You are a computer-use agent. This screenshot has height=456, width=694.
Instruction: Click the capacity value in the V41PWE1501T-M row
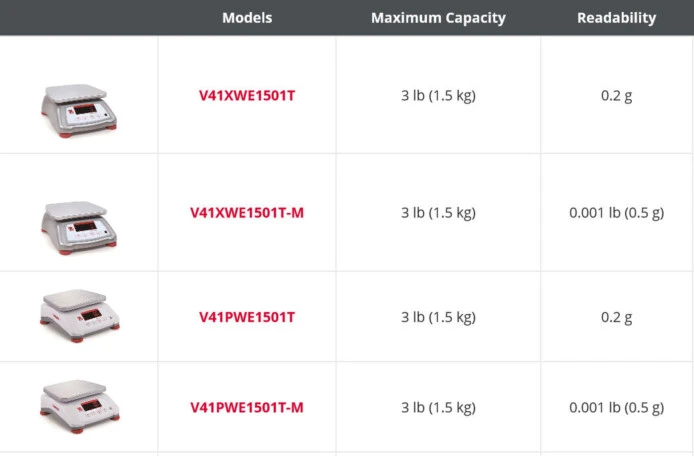pyautogui.click(x=438, y=407)
